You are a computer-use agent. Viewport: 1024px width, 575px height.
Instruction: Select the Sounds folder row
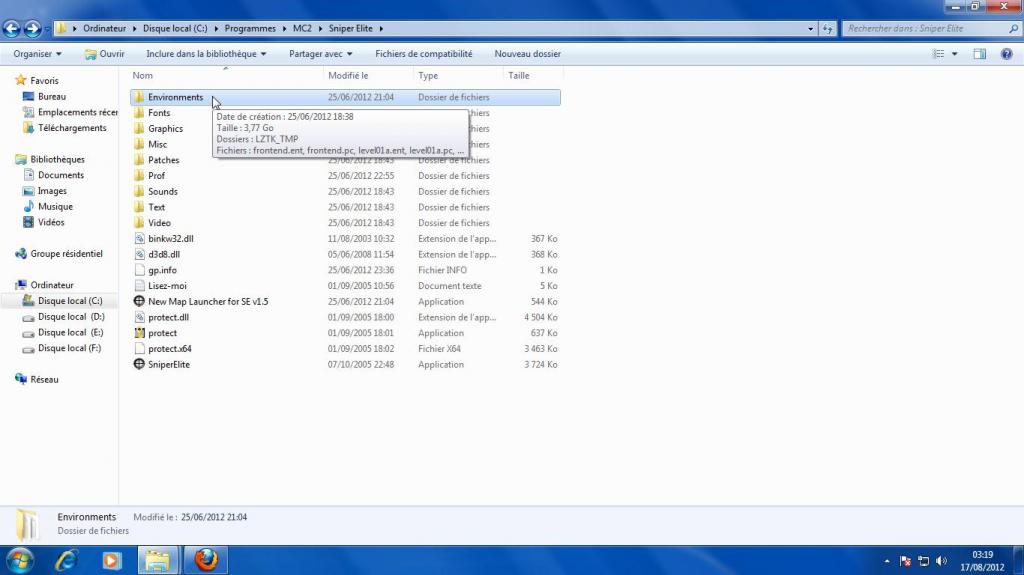(x=345, y=191)
